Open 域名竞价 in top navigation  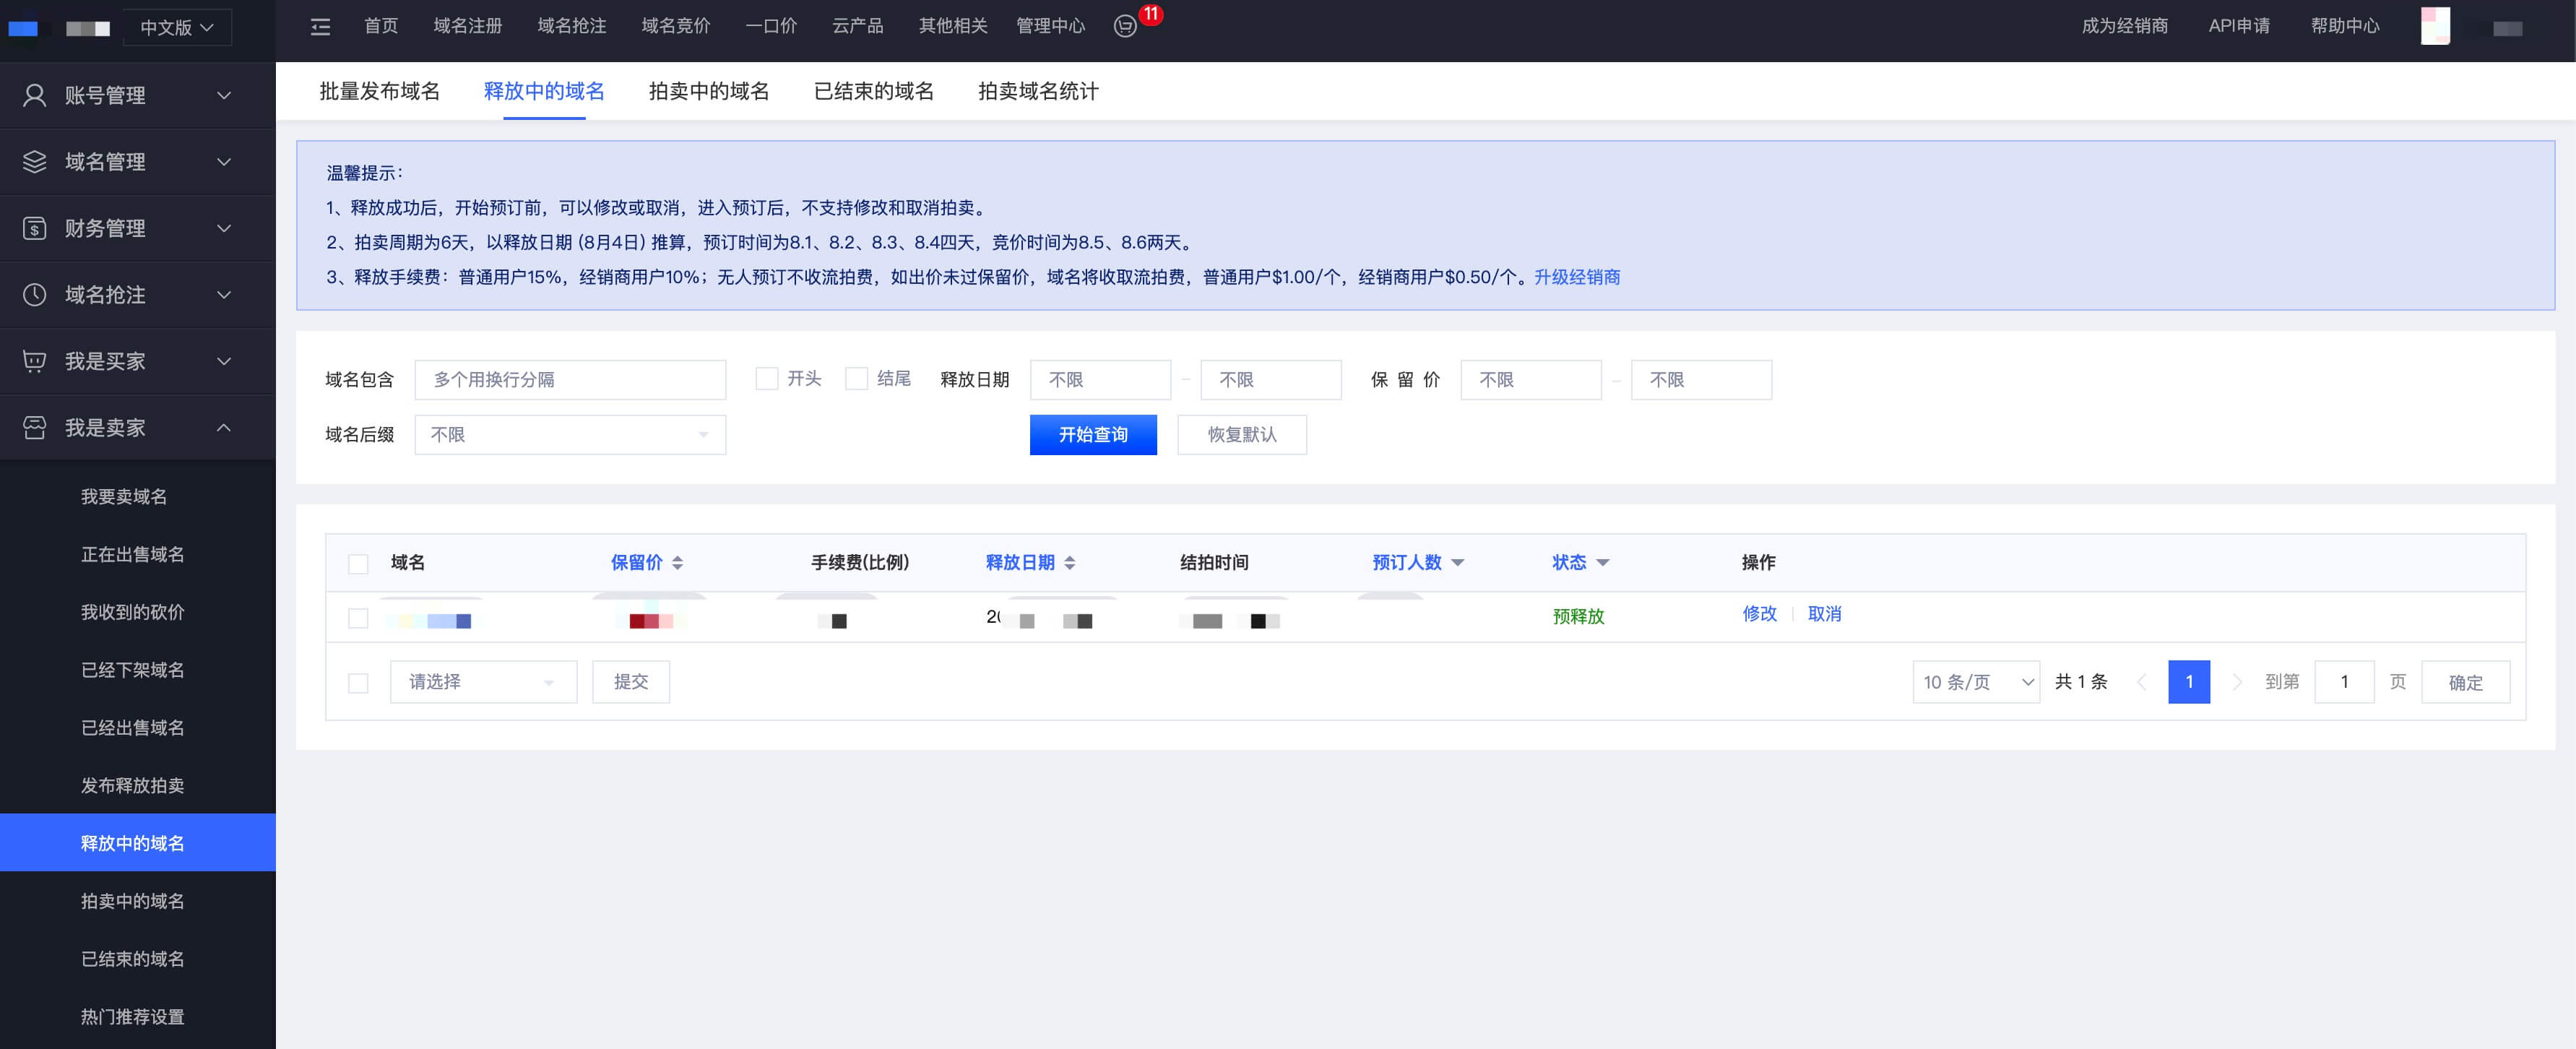(675, 26)
